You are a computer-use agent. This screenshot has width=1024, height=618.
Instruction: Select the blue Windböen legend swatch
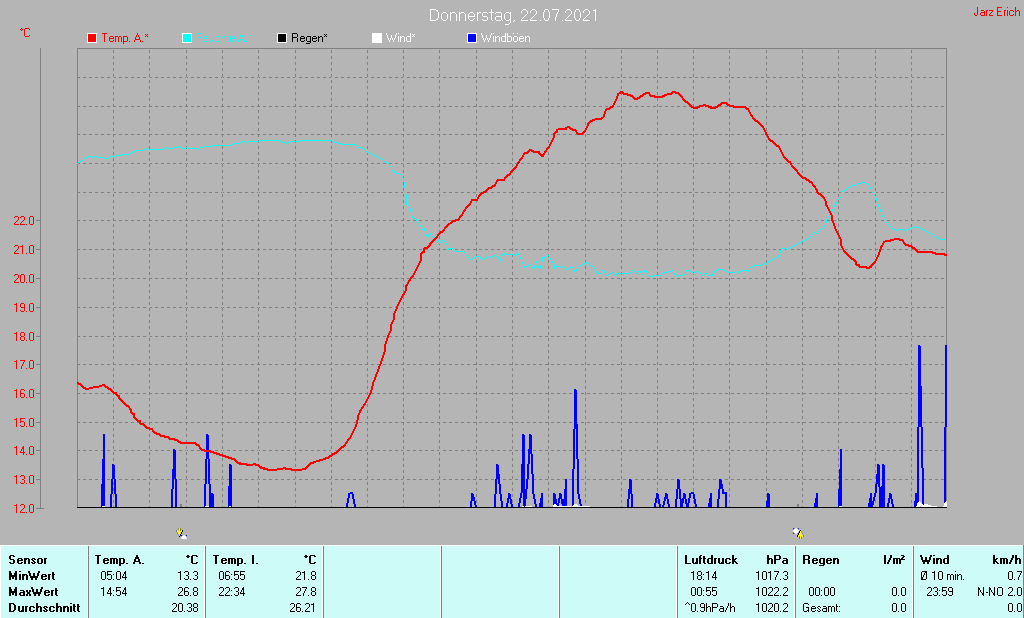pyautogui.click(x=472, y=38)
